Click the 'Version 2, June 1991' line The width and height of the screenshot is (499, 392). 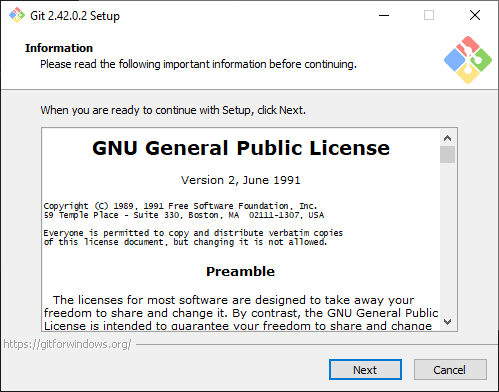[x=240, y=180]
